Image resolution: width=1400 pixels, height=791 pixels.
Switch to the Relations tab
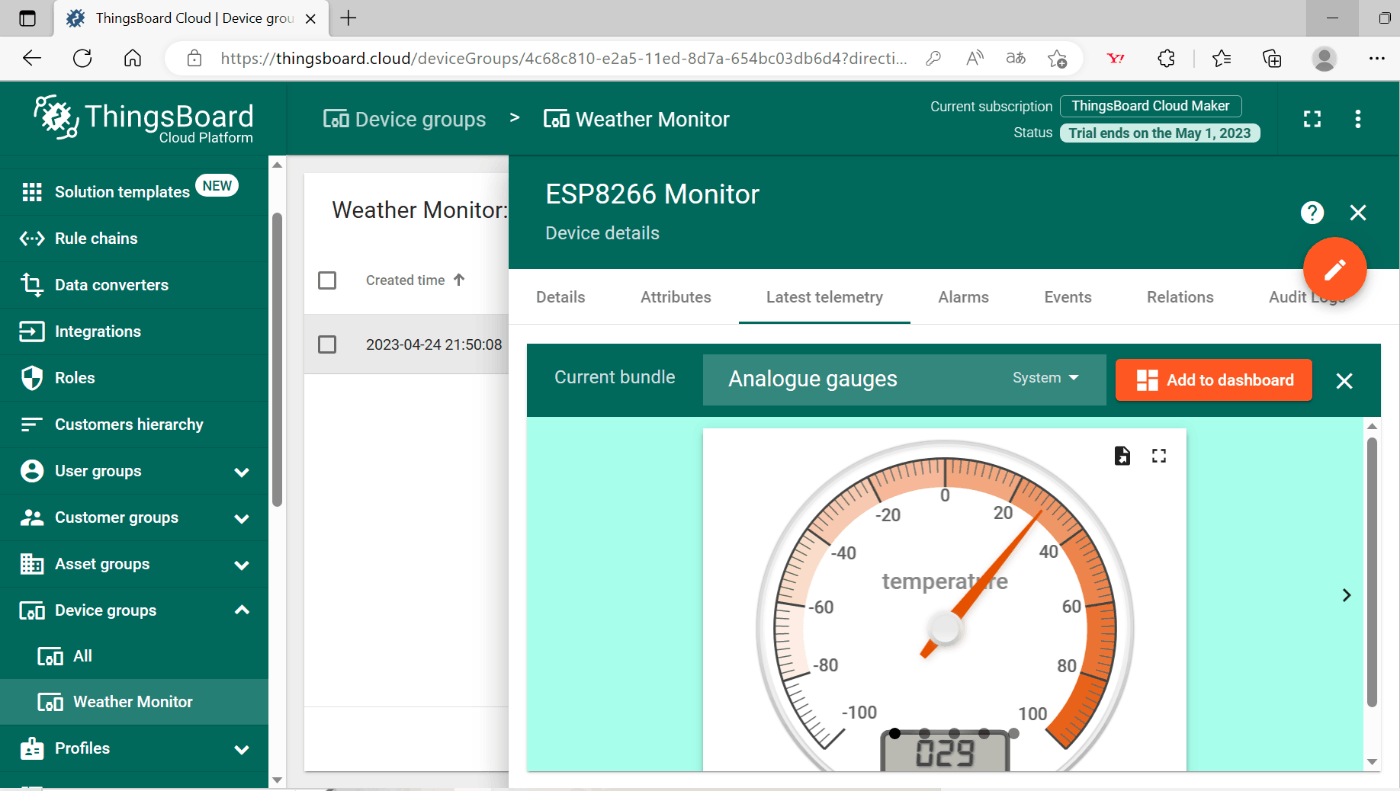[1180, 297]
